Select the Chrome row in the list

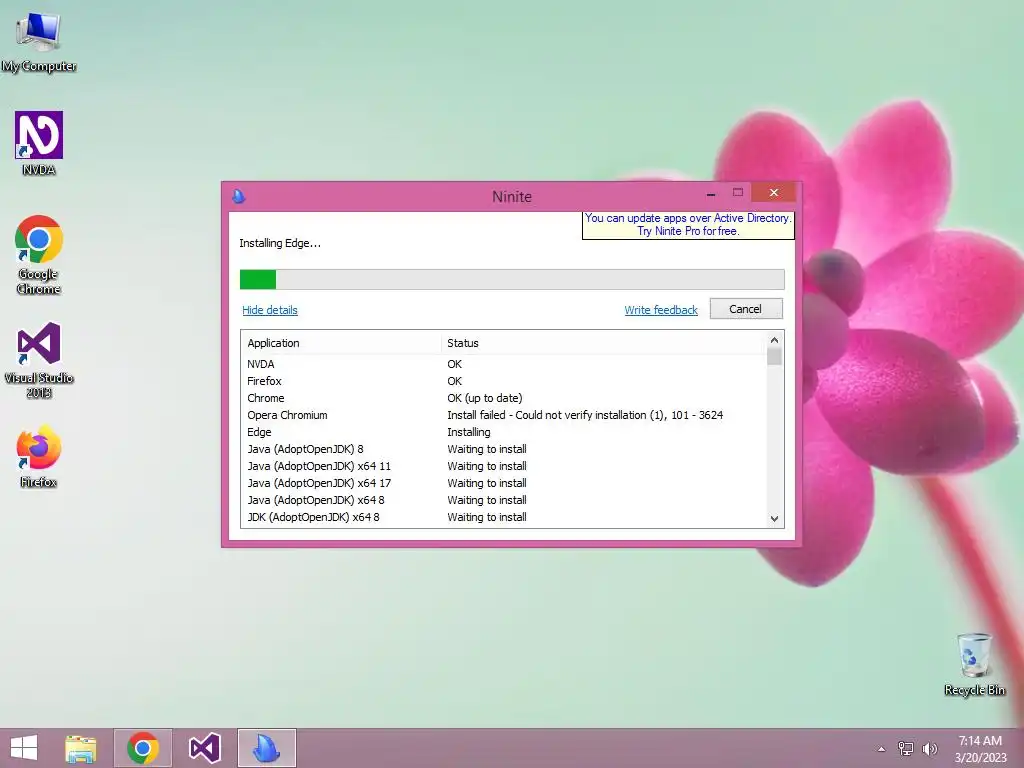point(504,398)
